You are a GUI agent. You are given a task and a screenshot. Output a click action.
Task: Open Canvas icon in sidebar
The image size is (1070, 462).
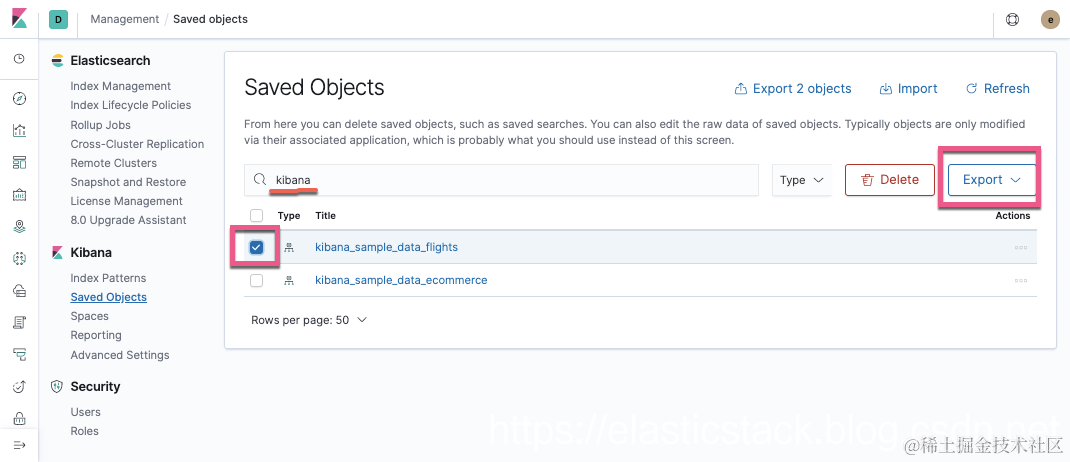tap(19, 195)
